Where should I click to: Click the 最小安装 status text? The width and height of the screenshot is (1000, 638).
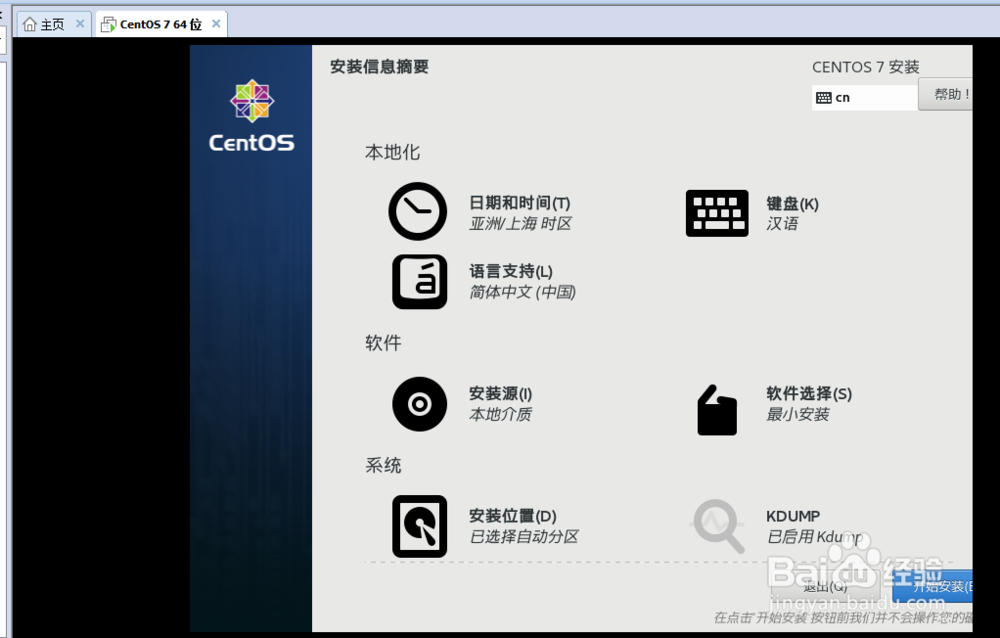point(798,414)
